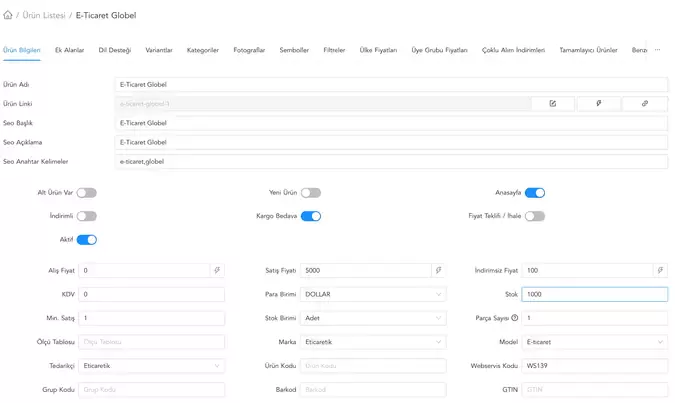The width and height of the screenshot is (675, 403).
Task: Click the help icon next to Parça Sayısı
Action: pos(514,318)
